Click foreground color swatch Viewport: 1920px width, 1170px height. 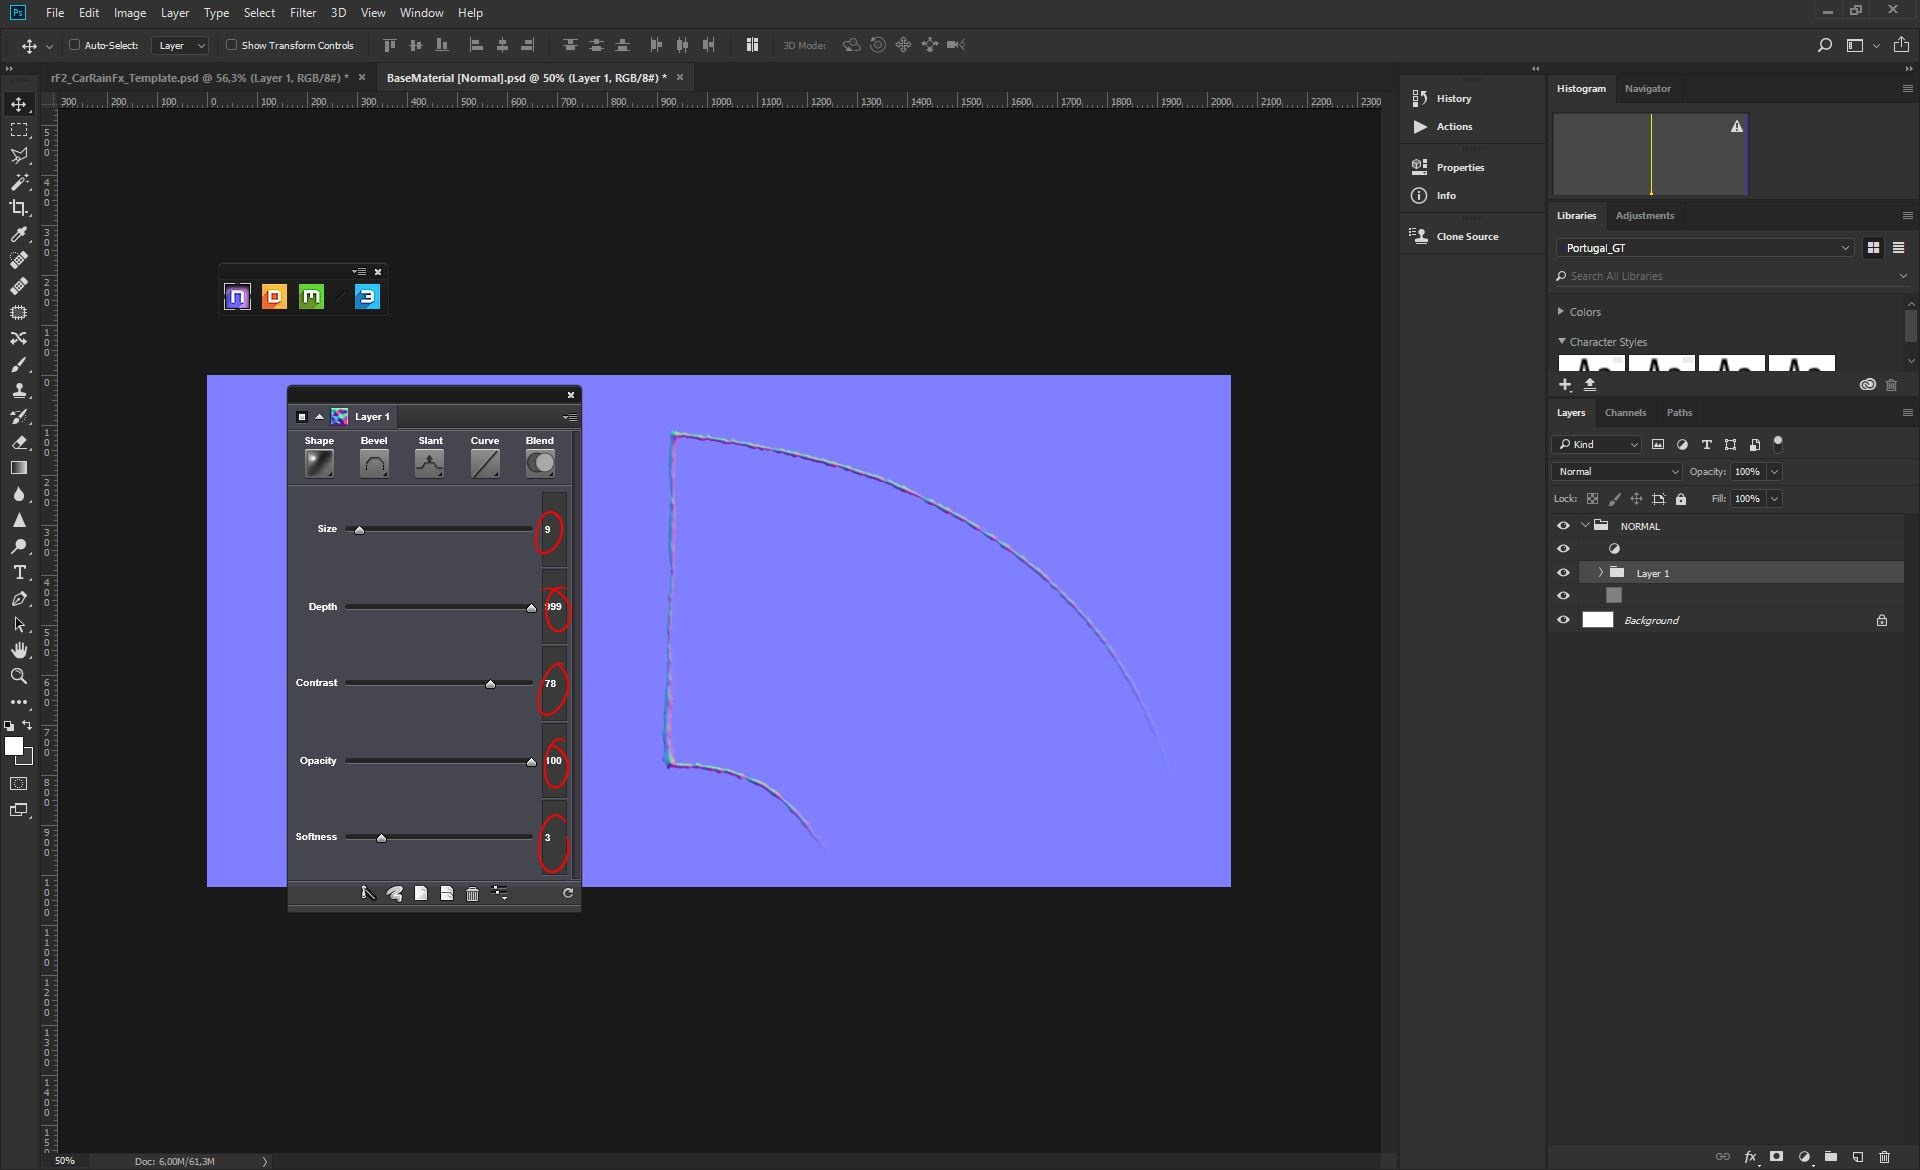pyautogui.click(x=14, y=747)
